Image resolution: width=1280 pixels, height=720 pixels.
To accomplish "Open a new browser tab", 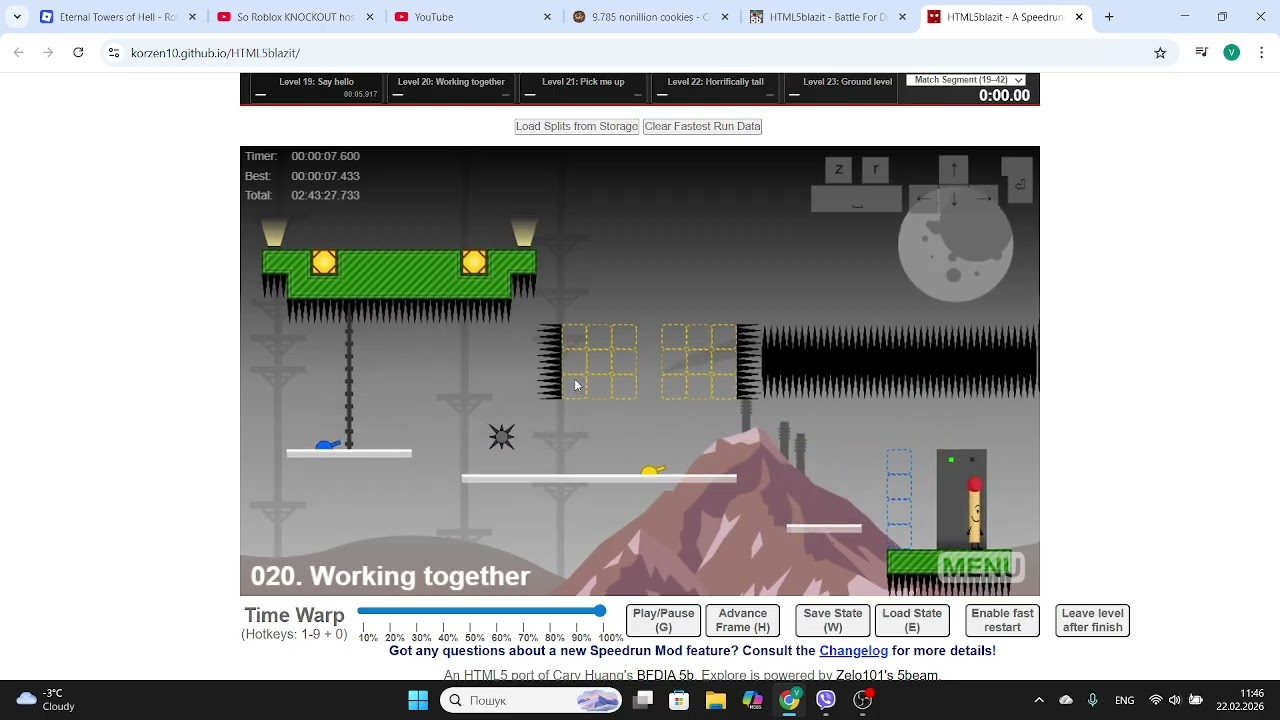I will 1109,17.
